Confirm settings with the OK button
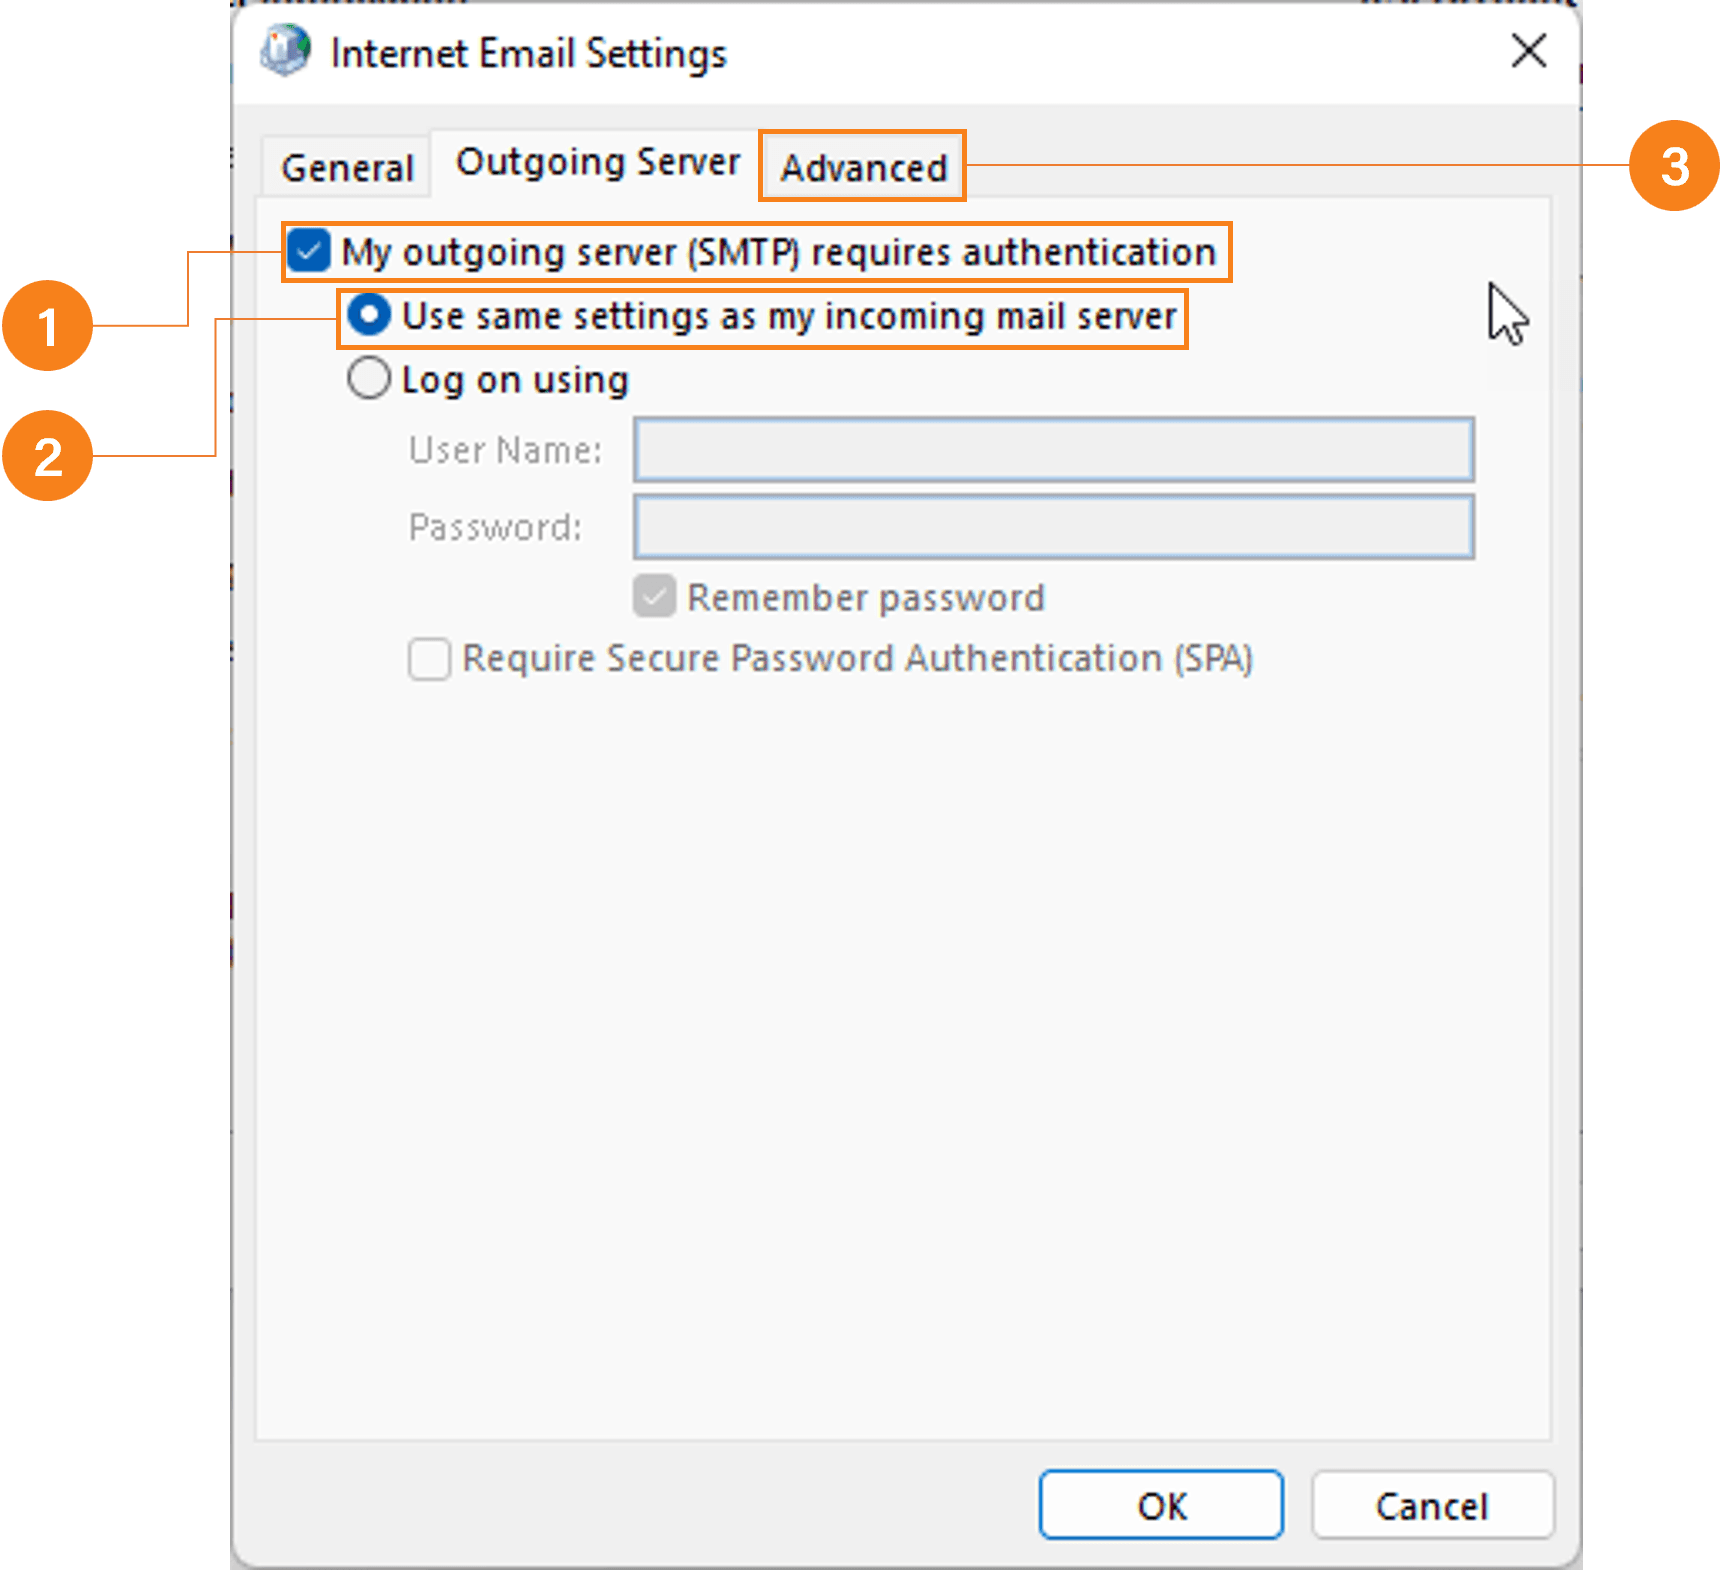The image size is (1723, 1570). pos(1160,1504)
